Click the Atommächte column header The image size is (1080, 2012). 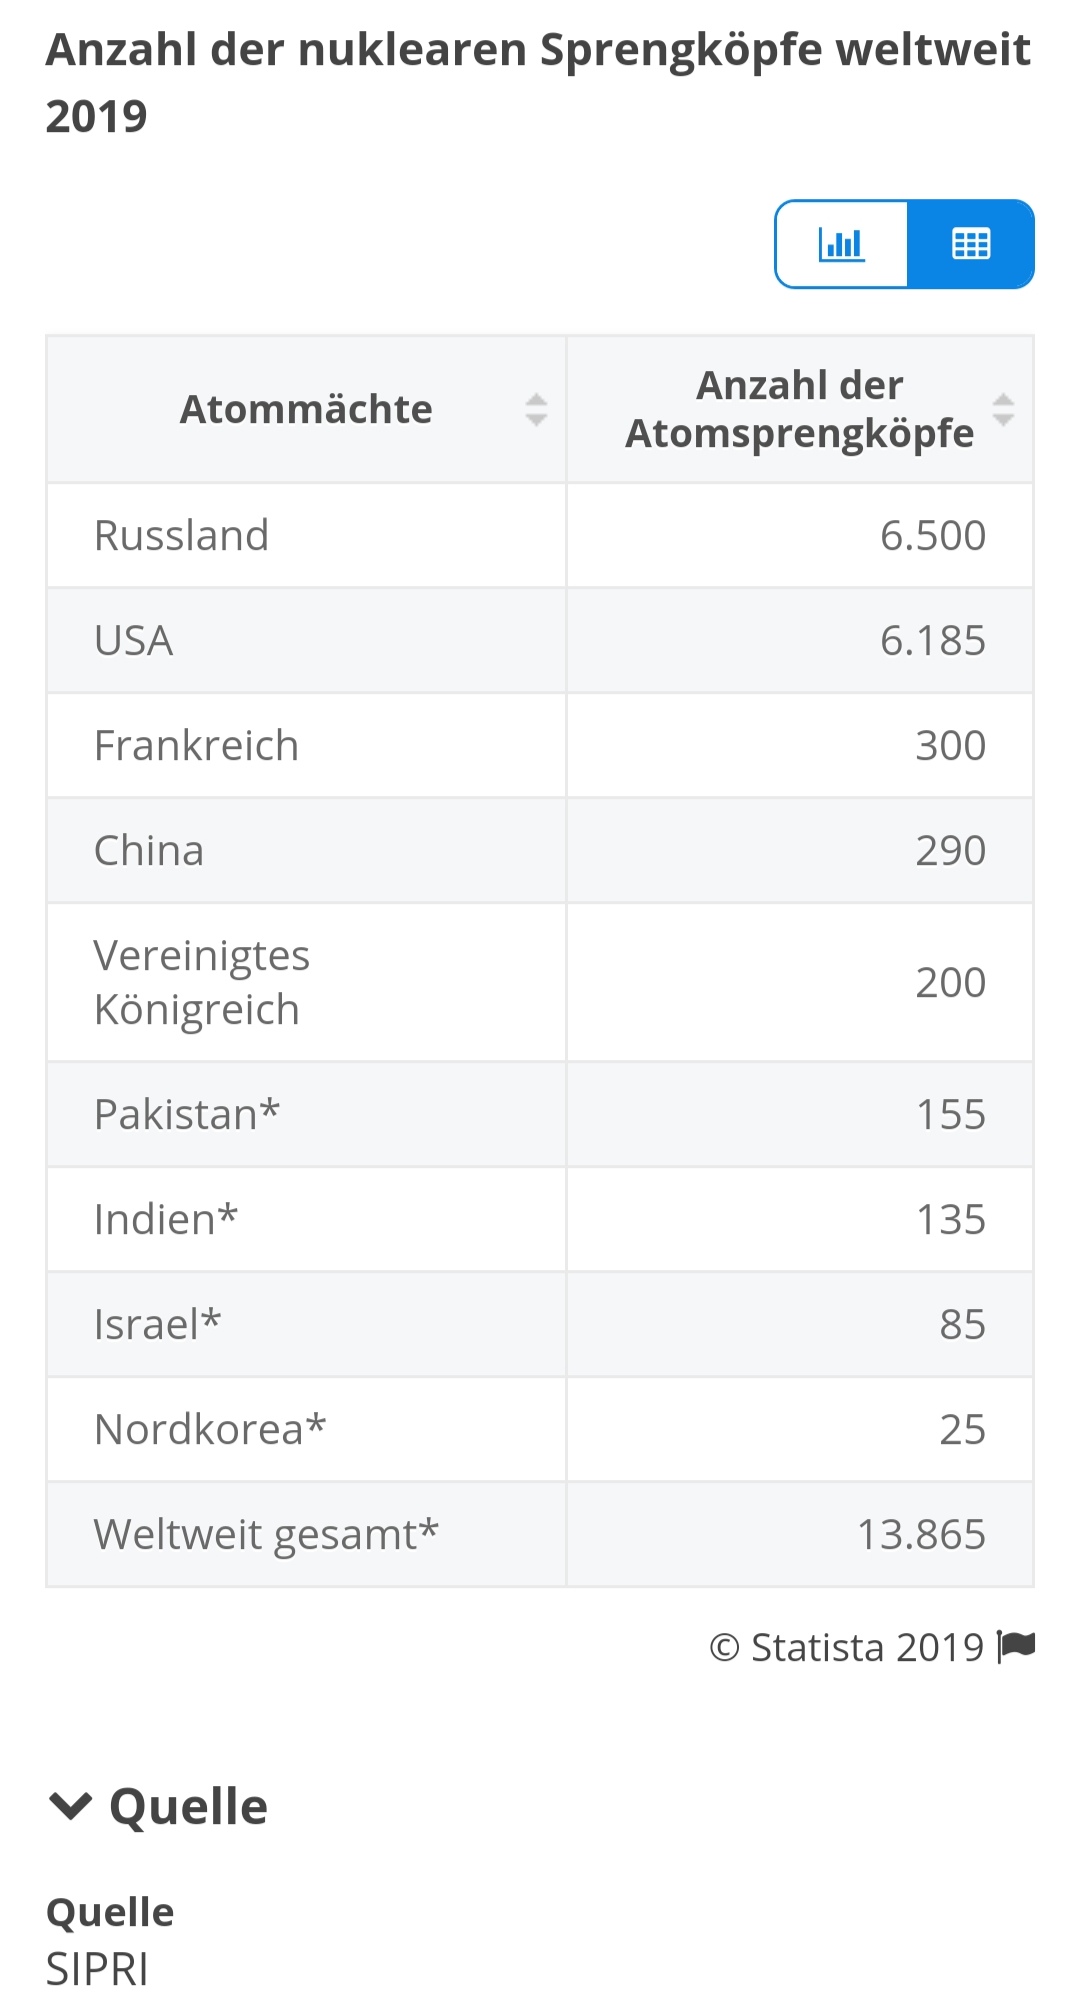coord(306,409)
